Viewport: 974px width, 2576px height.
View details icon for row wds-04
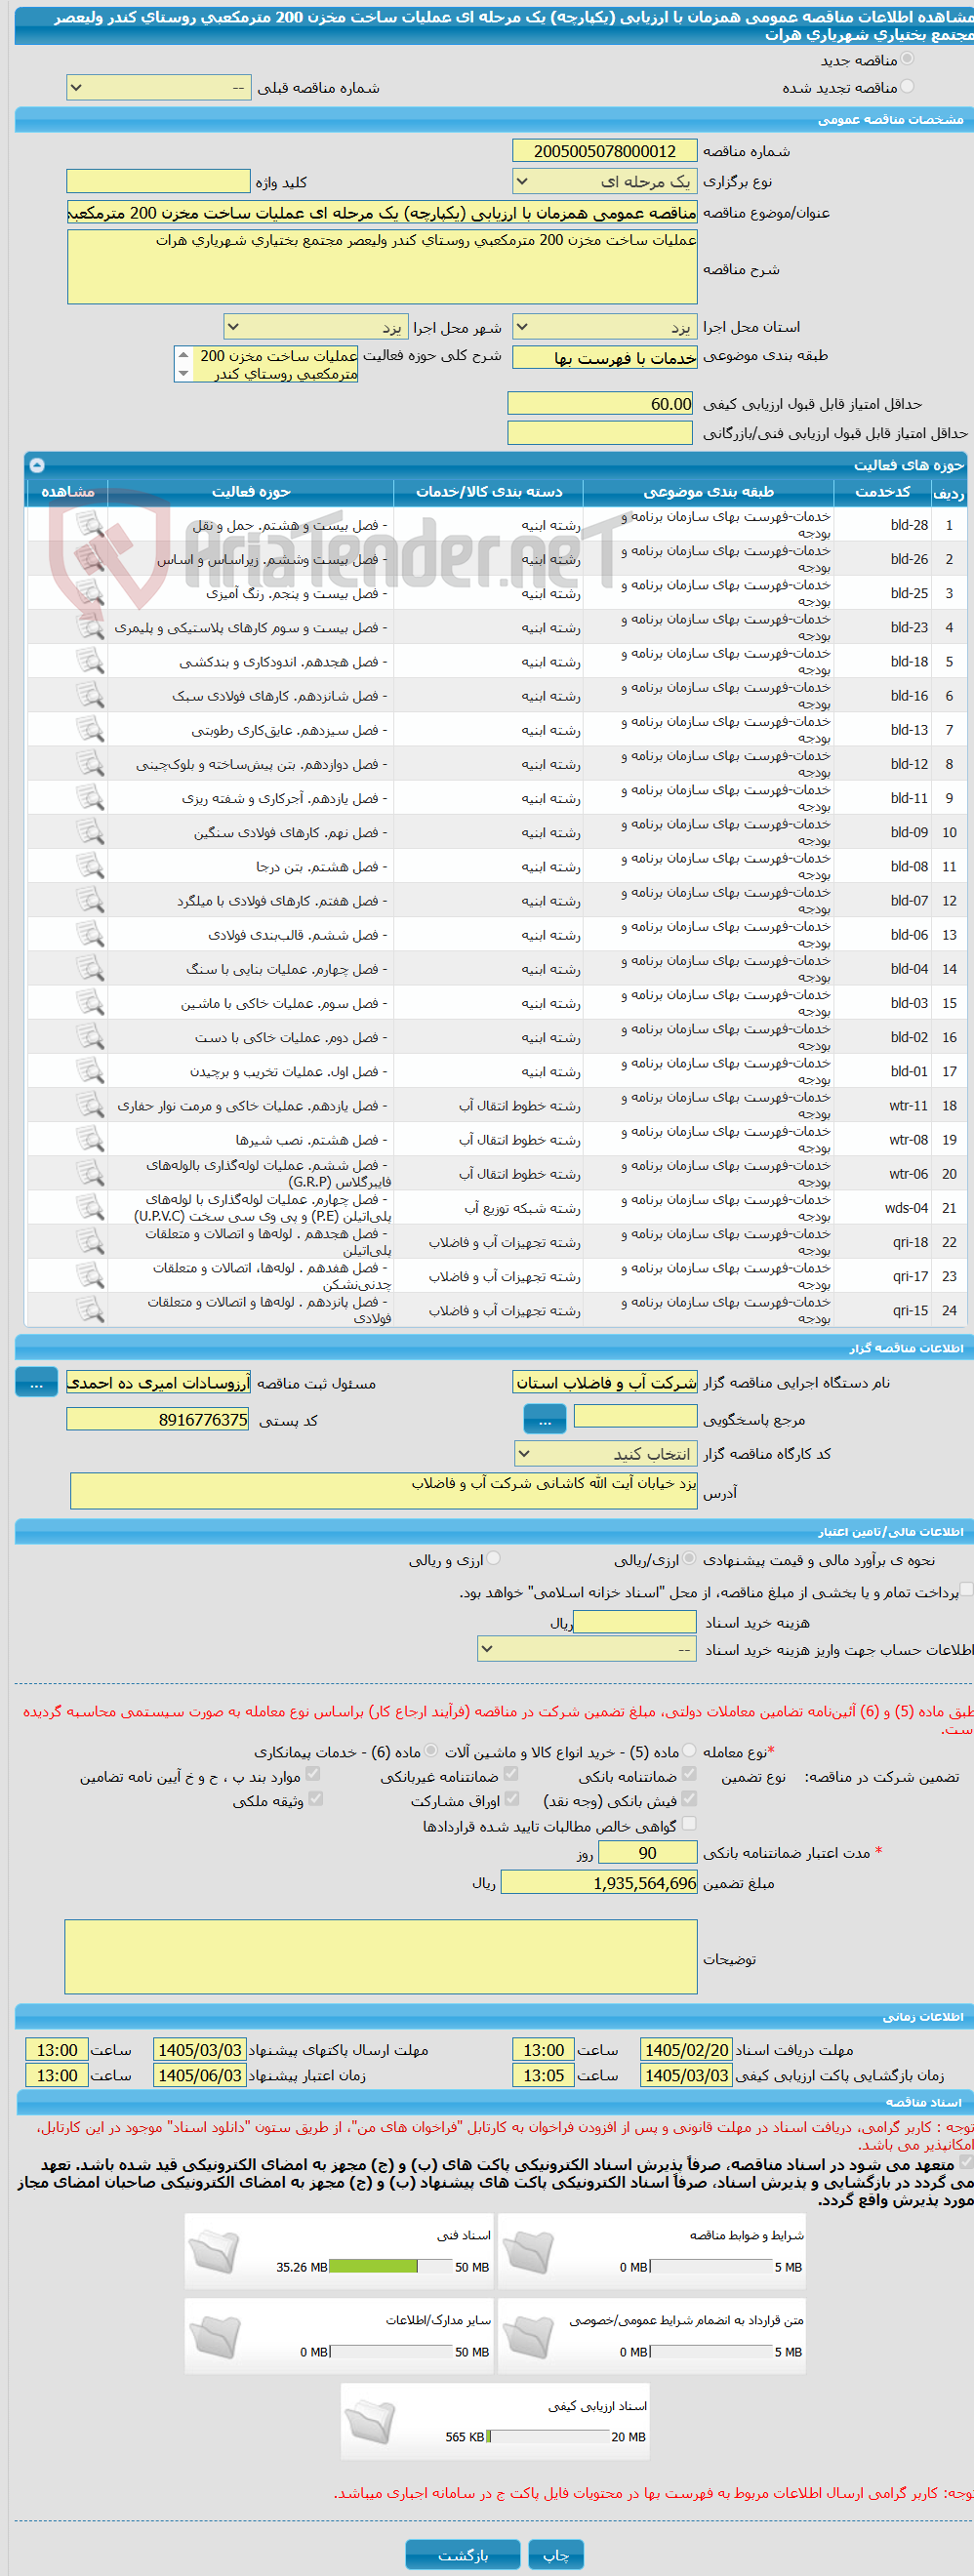tap(90, 1207)
